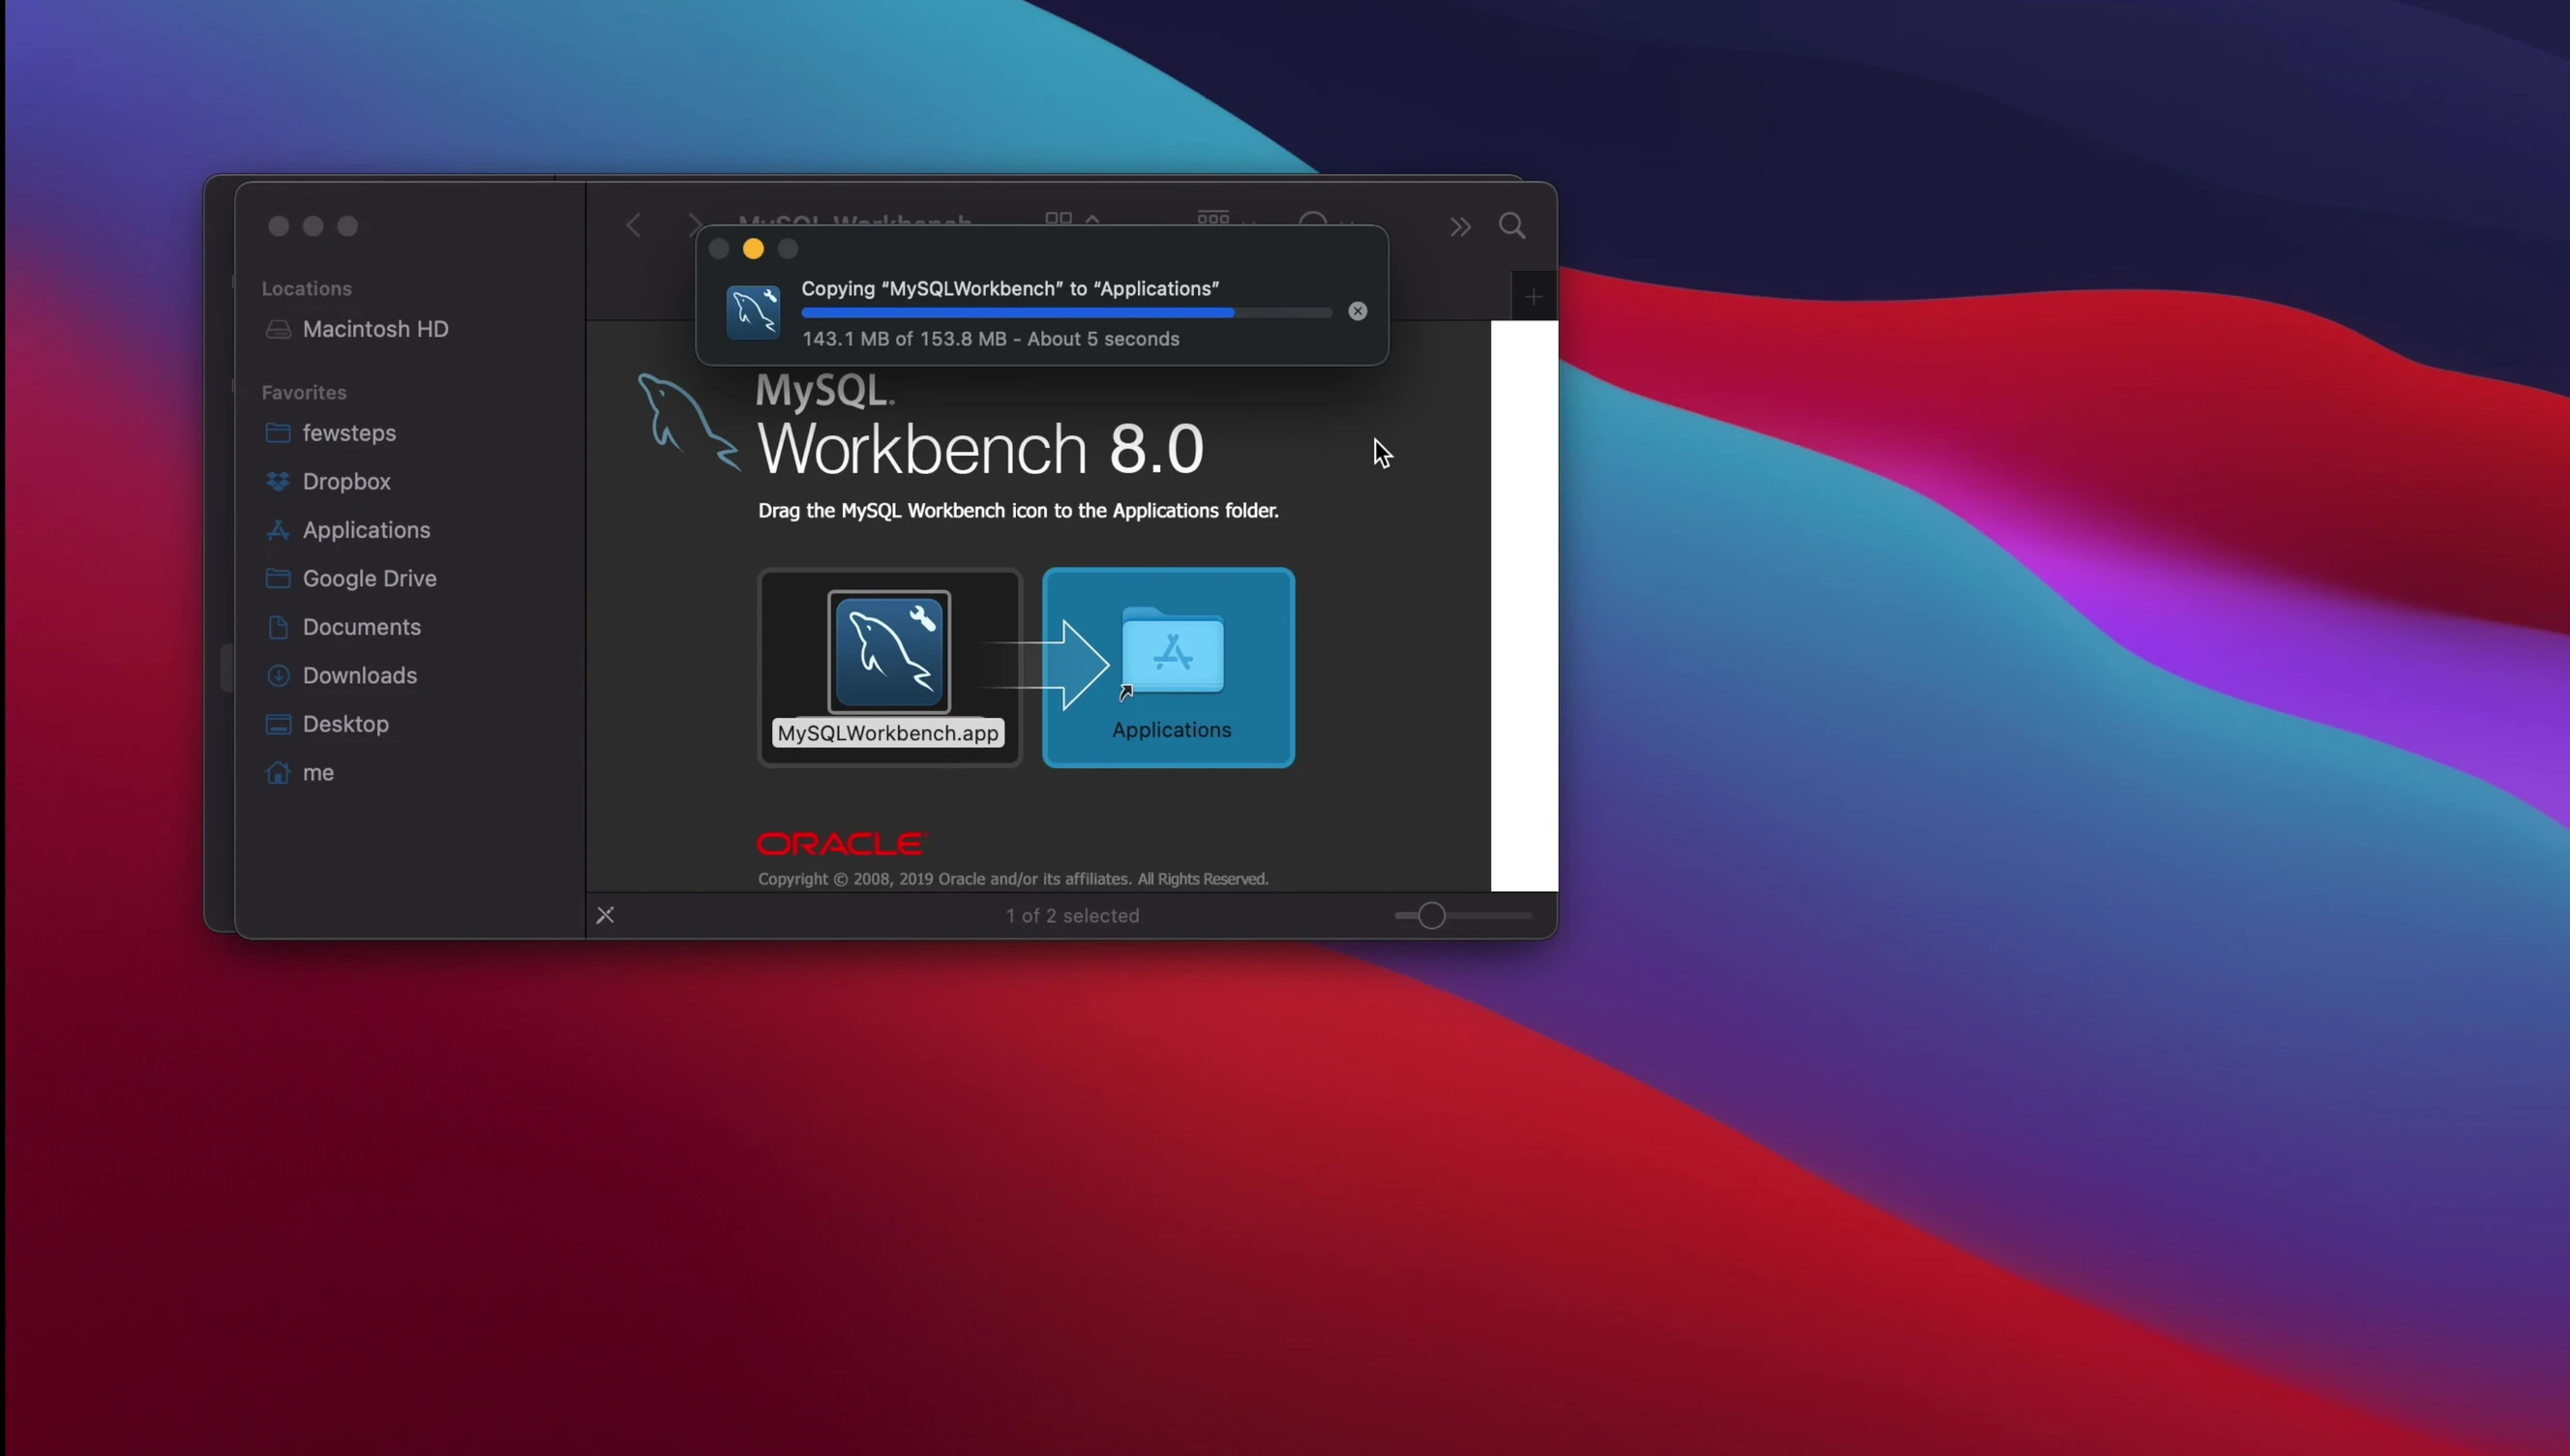Viewport: 2570px width, 1456px height.
Task: Click the Favorites section header
Action: pyautogui.click(x=304, y=392)
